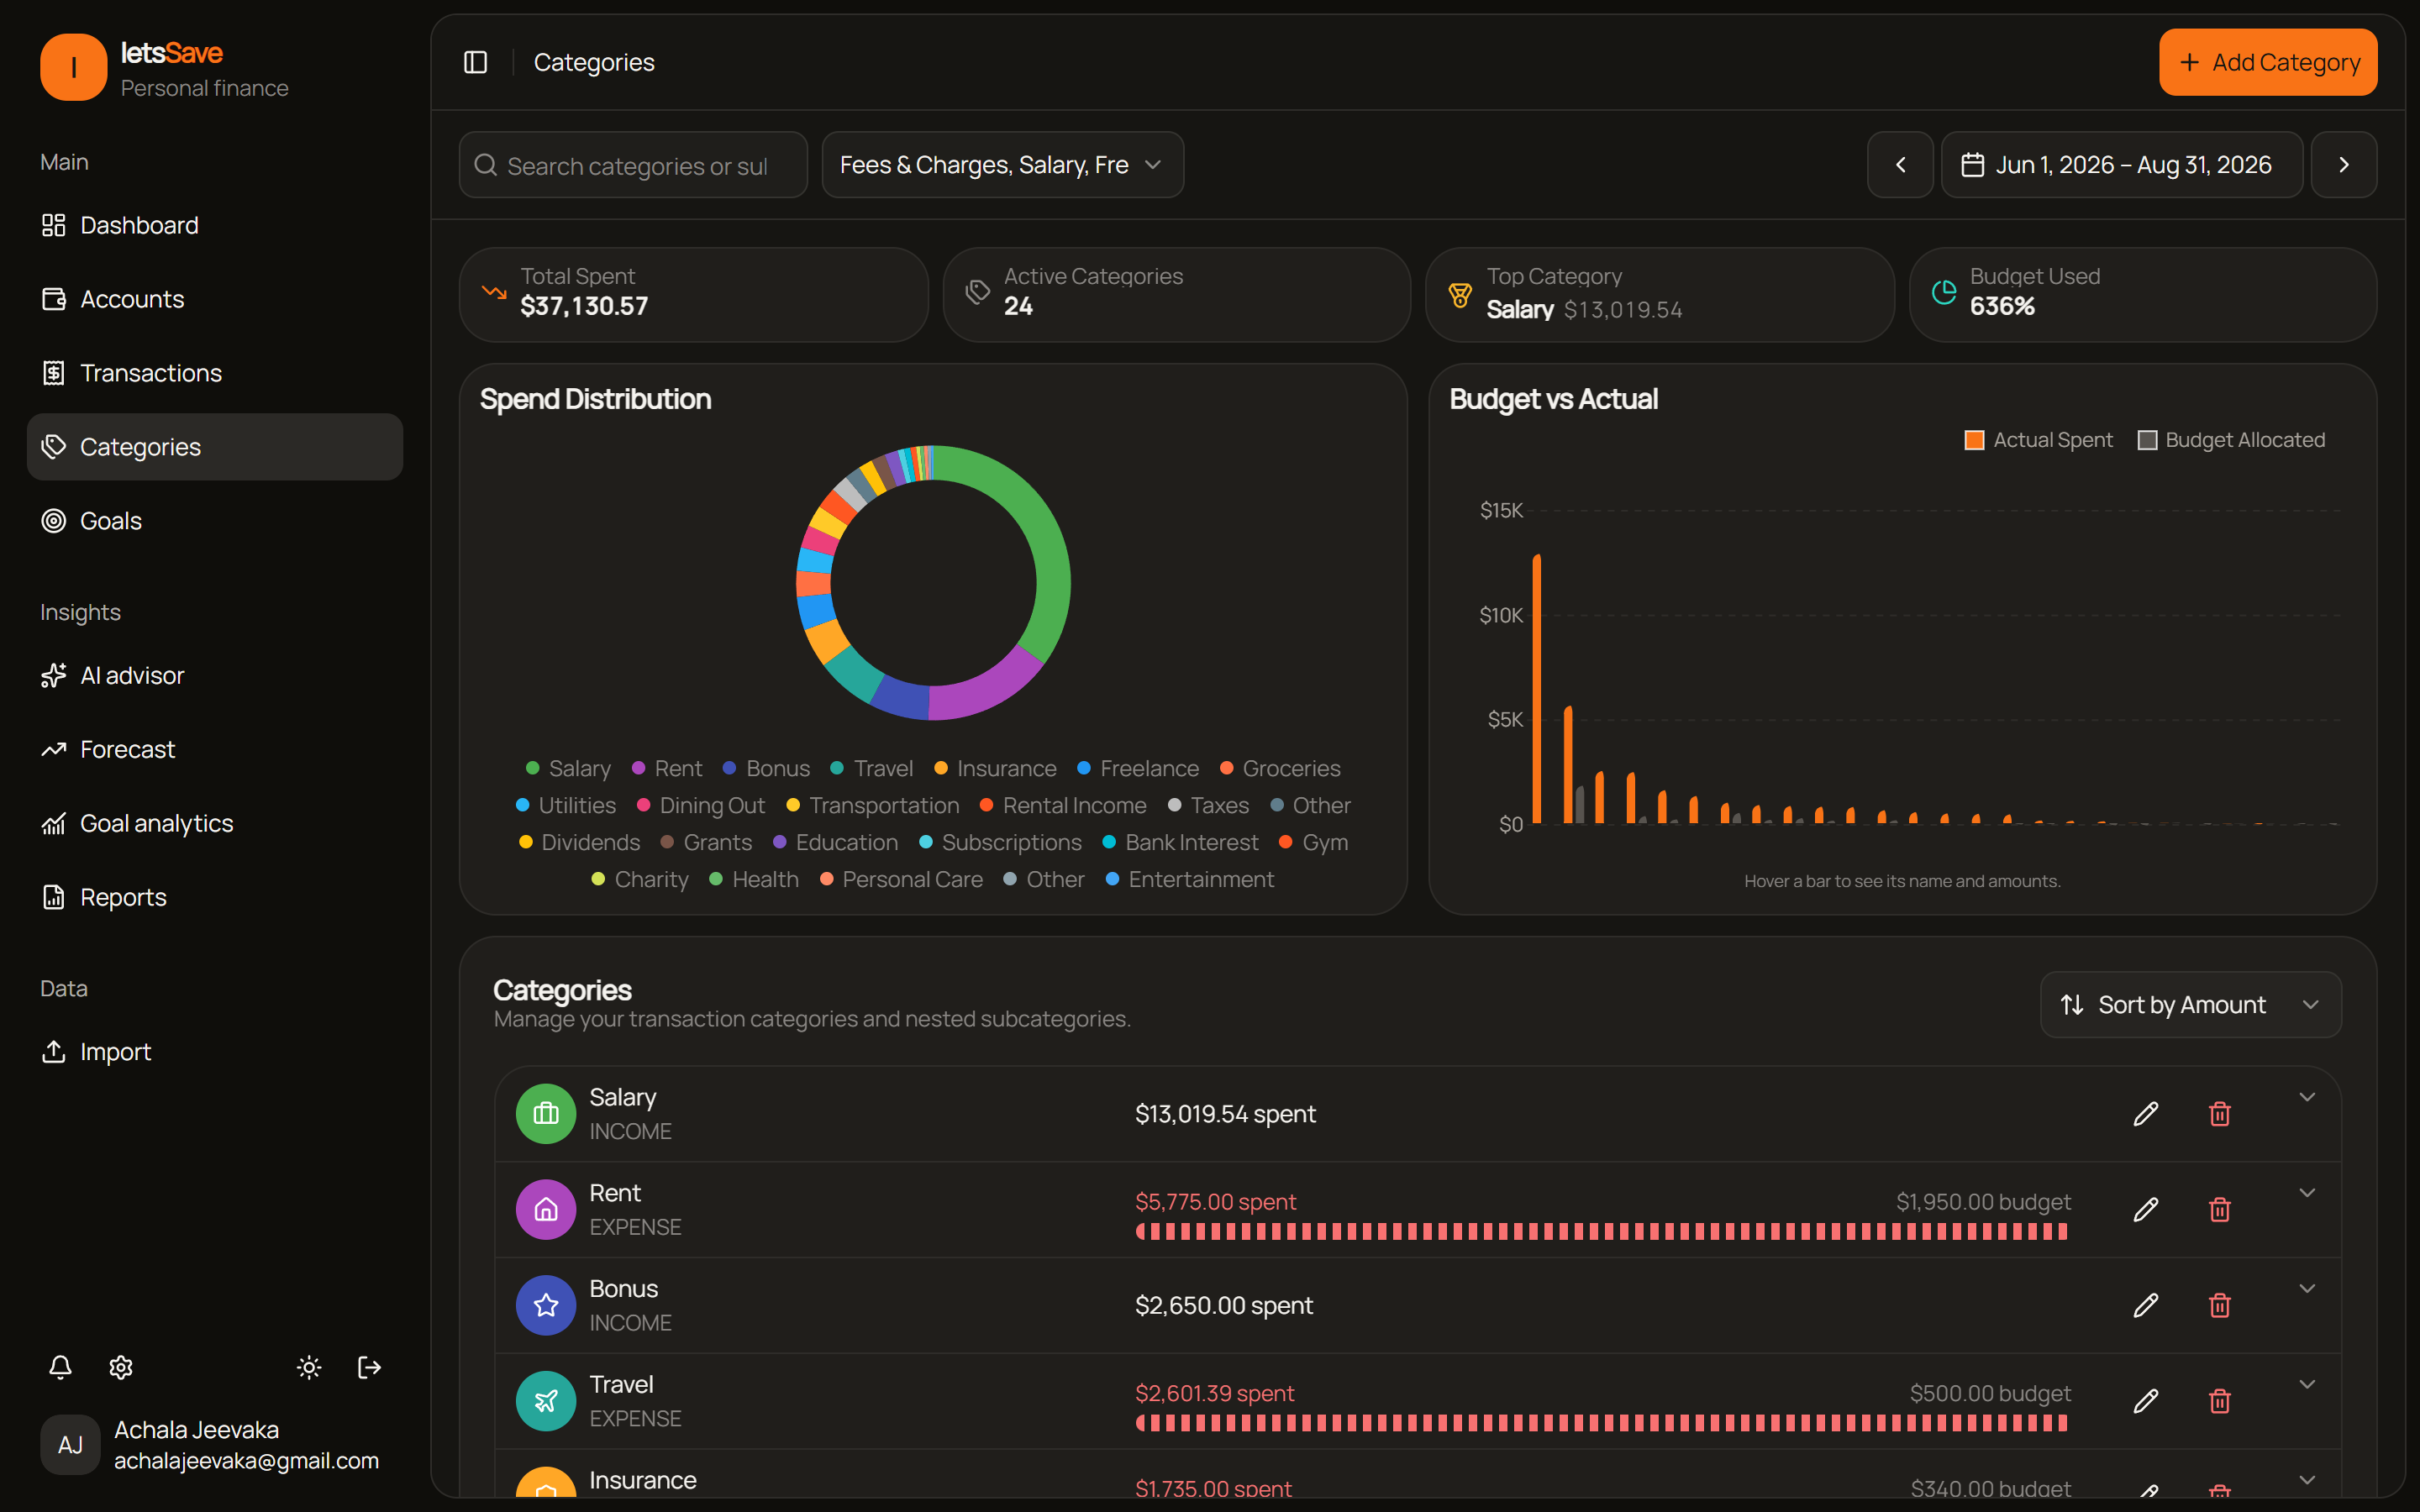Viewport: 2420px width, 1512px height.
Task: Open notifications bell icon
Action: [x=60, y=1367]
